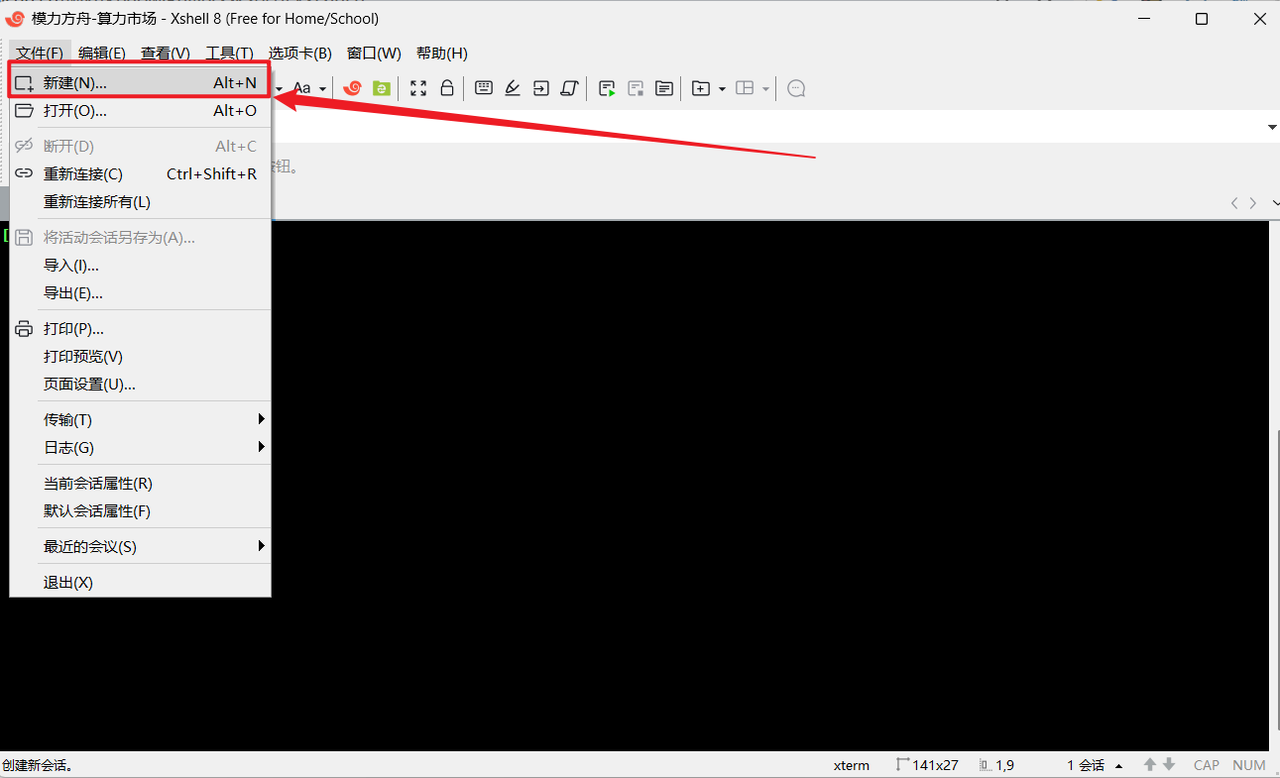Open 默认会话属性(F) menu entry

pos(140,512)
